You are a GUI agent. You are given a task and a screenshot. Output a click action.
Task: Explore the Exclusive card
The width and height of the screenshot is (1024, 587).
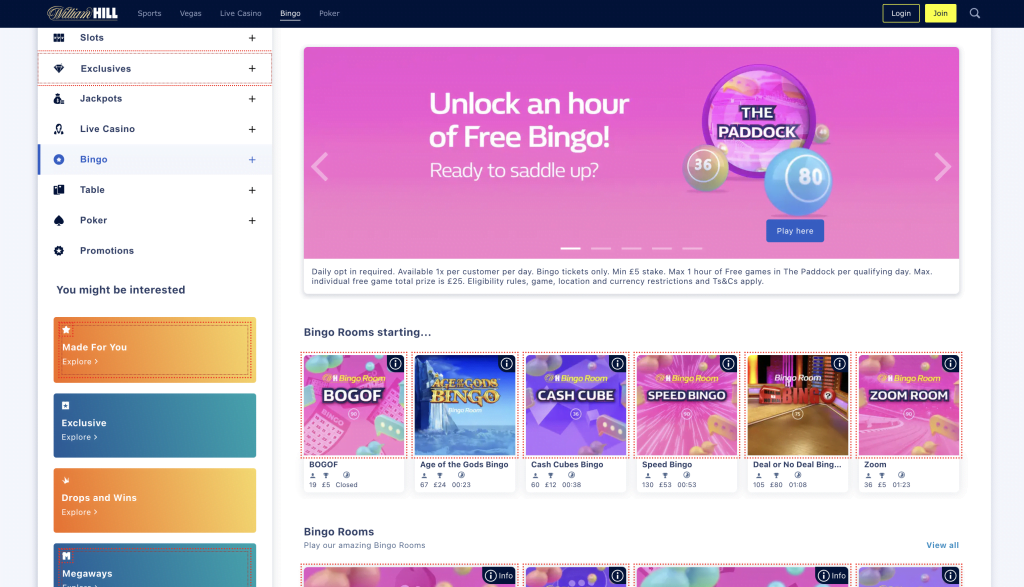coord(155,425)
